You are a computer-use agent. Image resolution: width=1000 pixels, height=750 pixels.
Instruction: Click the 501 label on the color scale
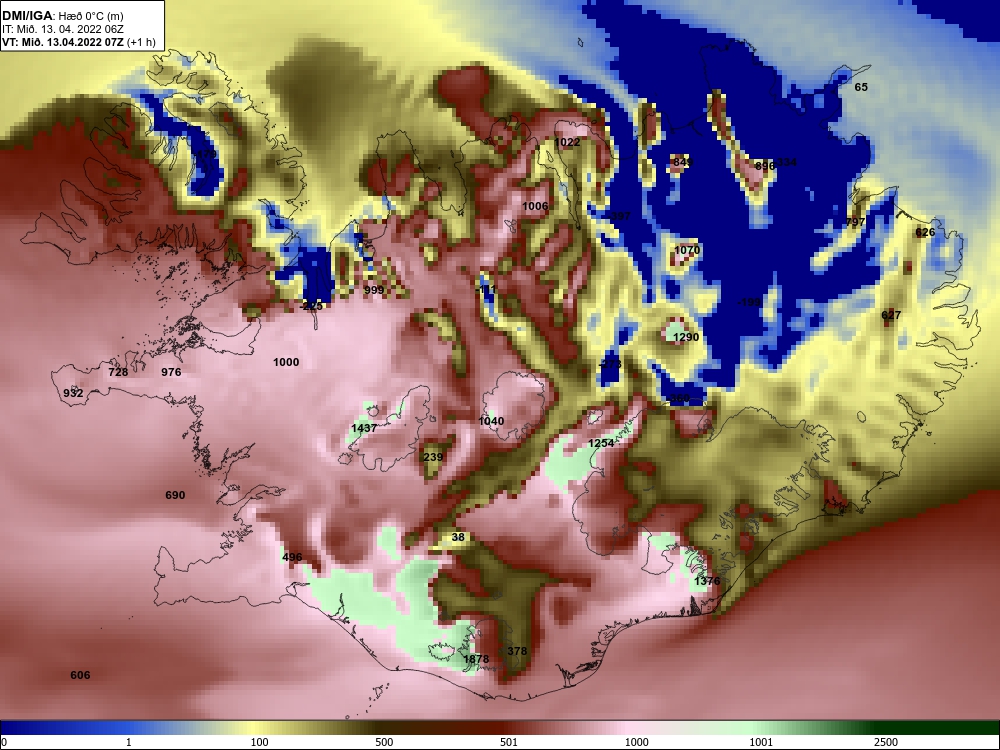pyautogui.click(x=508, y=742)
